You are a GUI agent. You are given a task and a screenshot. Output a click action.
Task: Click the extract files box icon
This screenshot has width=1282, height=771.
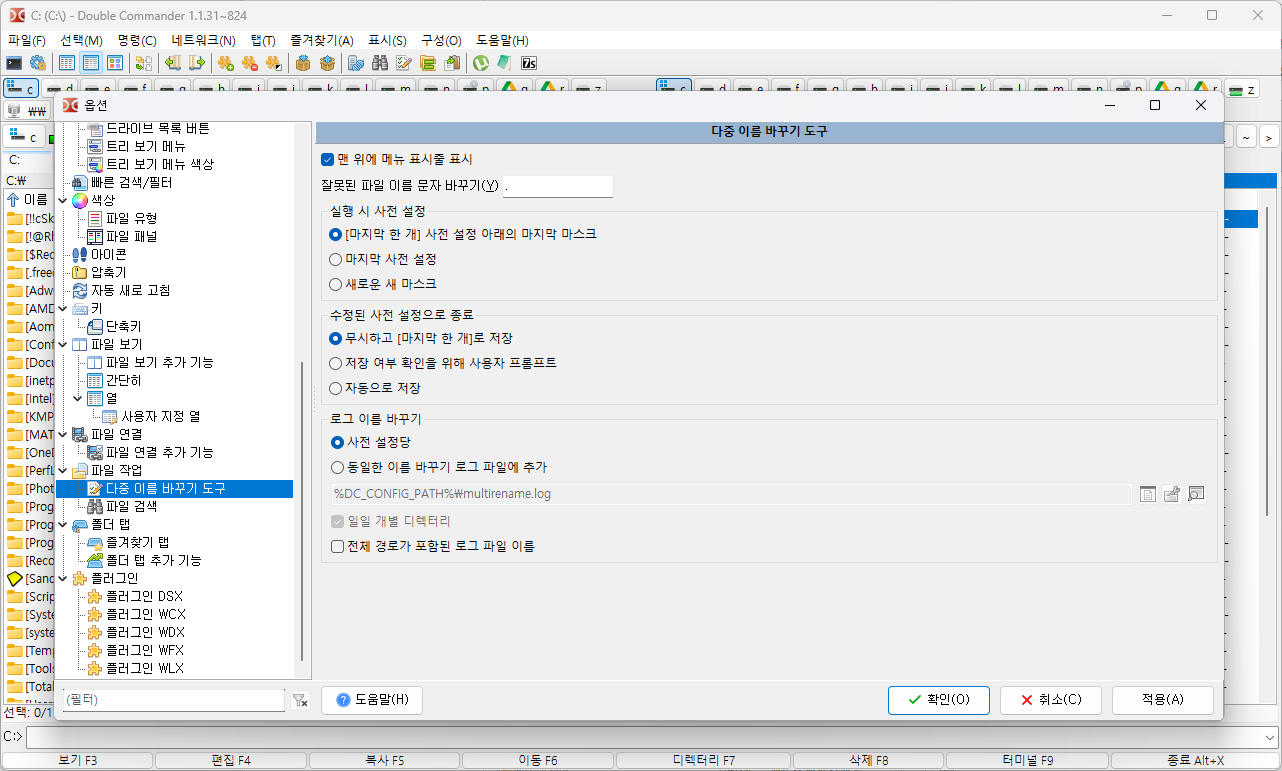[x=326, y=63]
